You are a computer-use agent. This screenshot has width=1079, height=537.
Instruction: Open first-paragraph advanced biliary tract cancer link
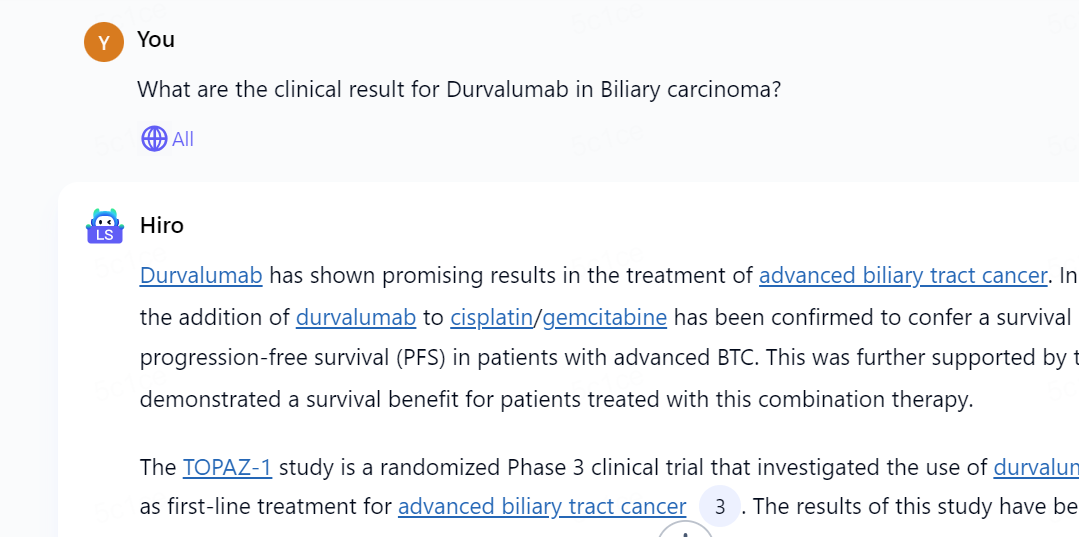pos(903,275)
